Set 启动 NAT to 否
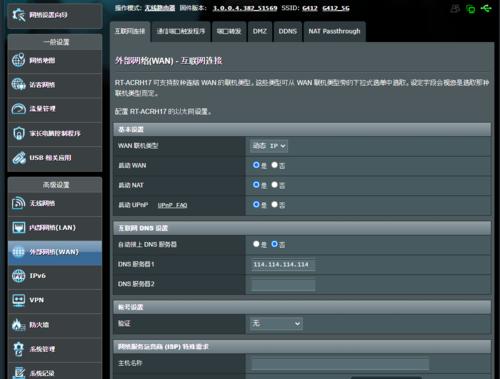 tap(274, 184)
